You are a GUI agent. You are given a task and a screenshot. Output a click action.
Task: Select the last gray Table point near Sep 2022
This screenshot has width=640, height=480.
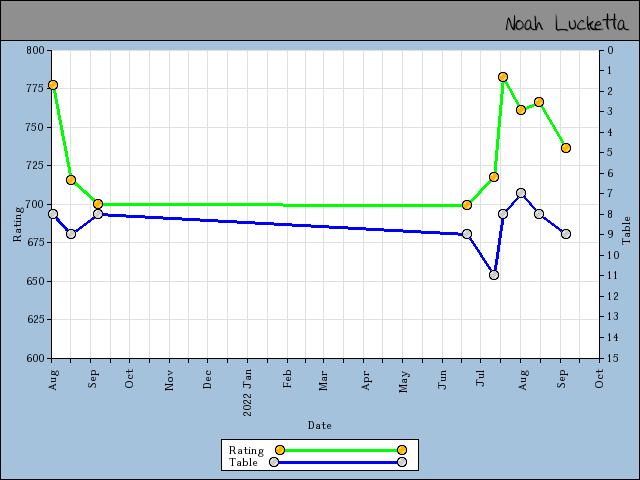point(566,234)
